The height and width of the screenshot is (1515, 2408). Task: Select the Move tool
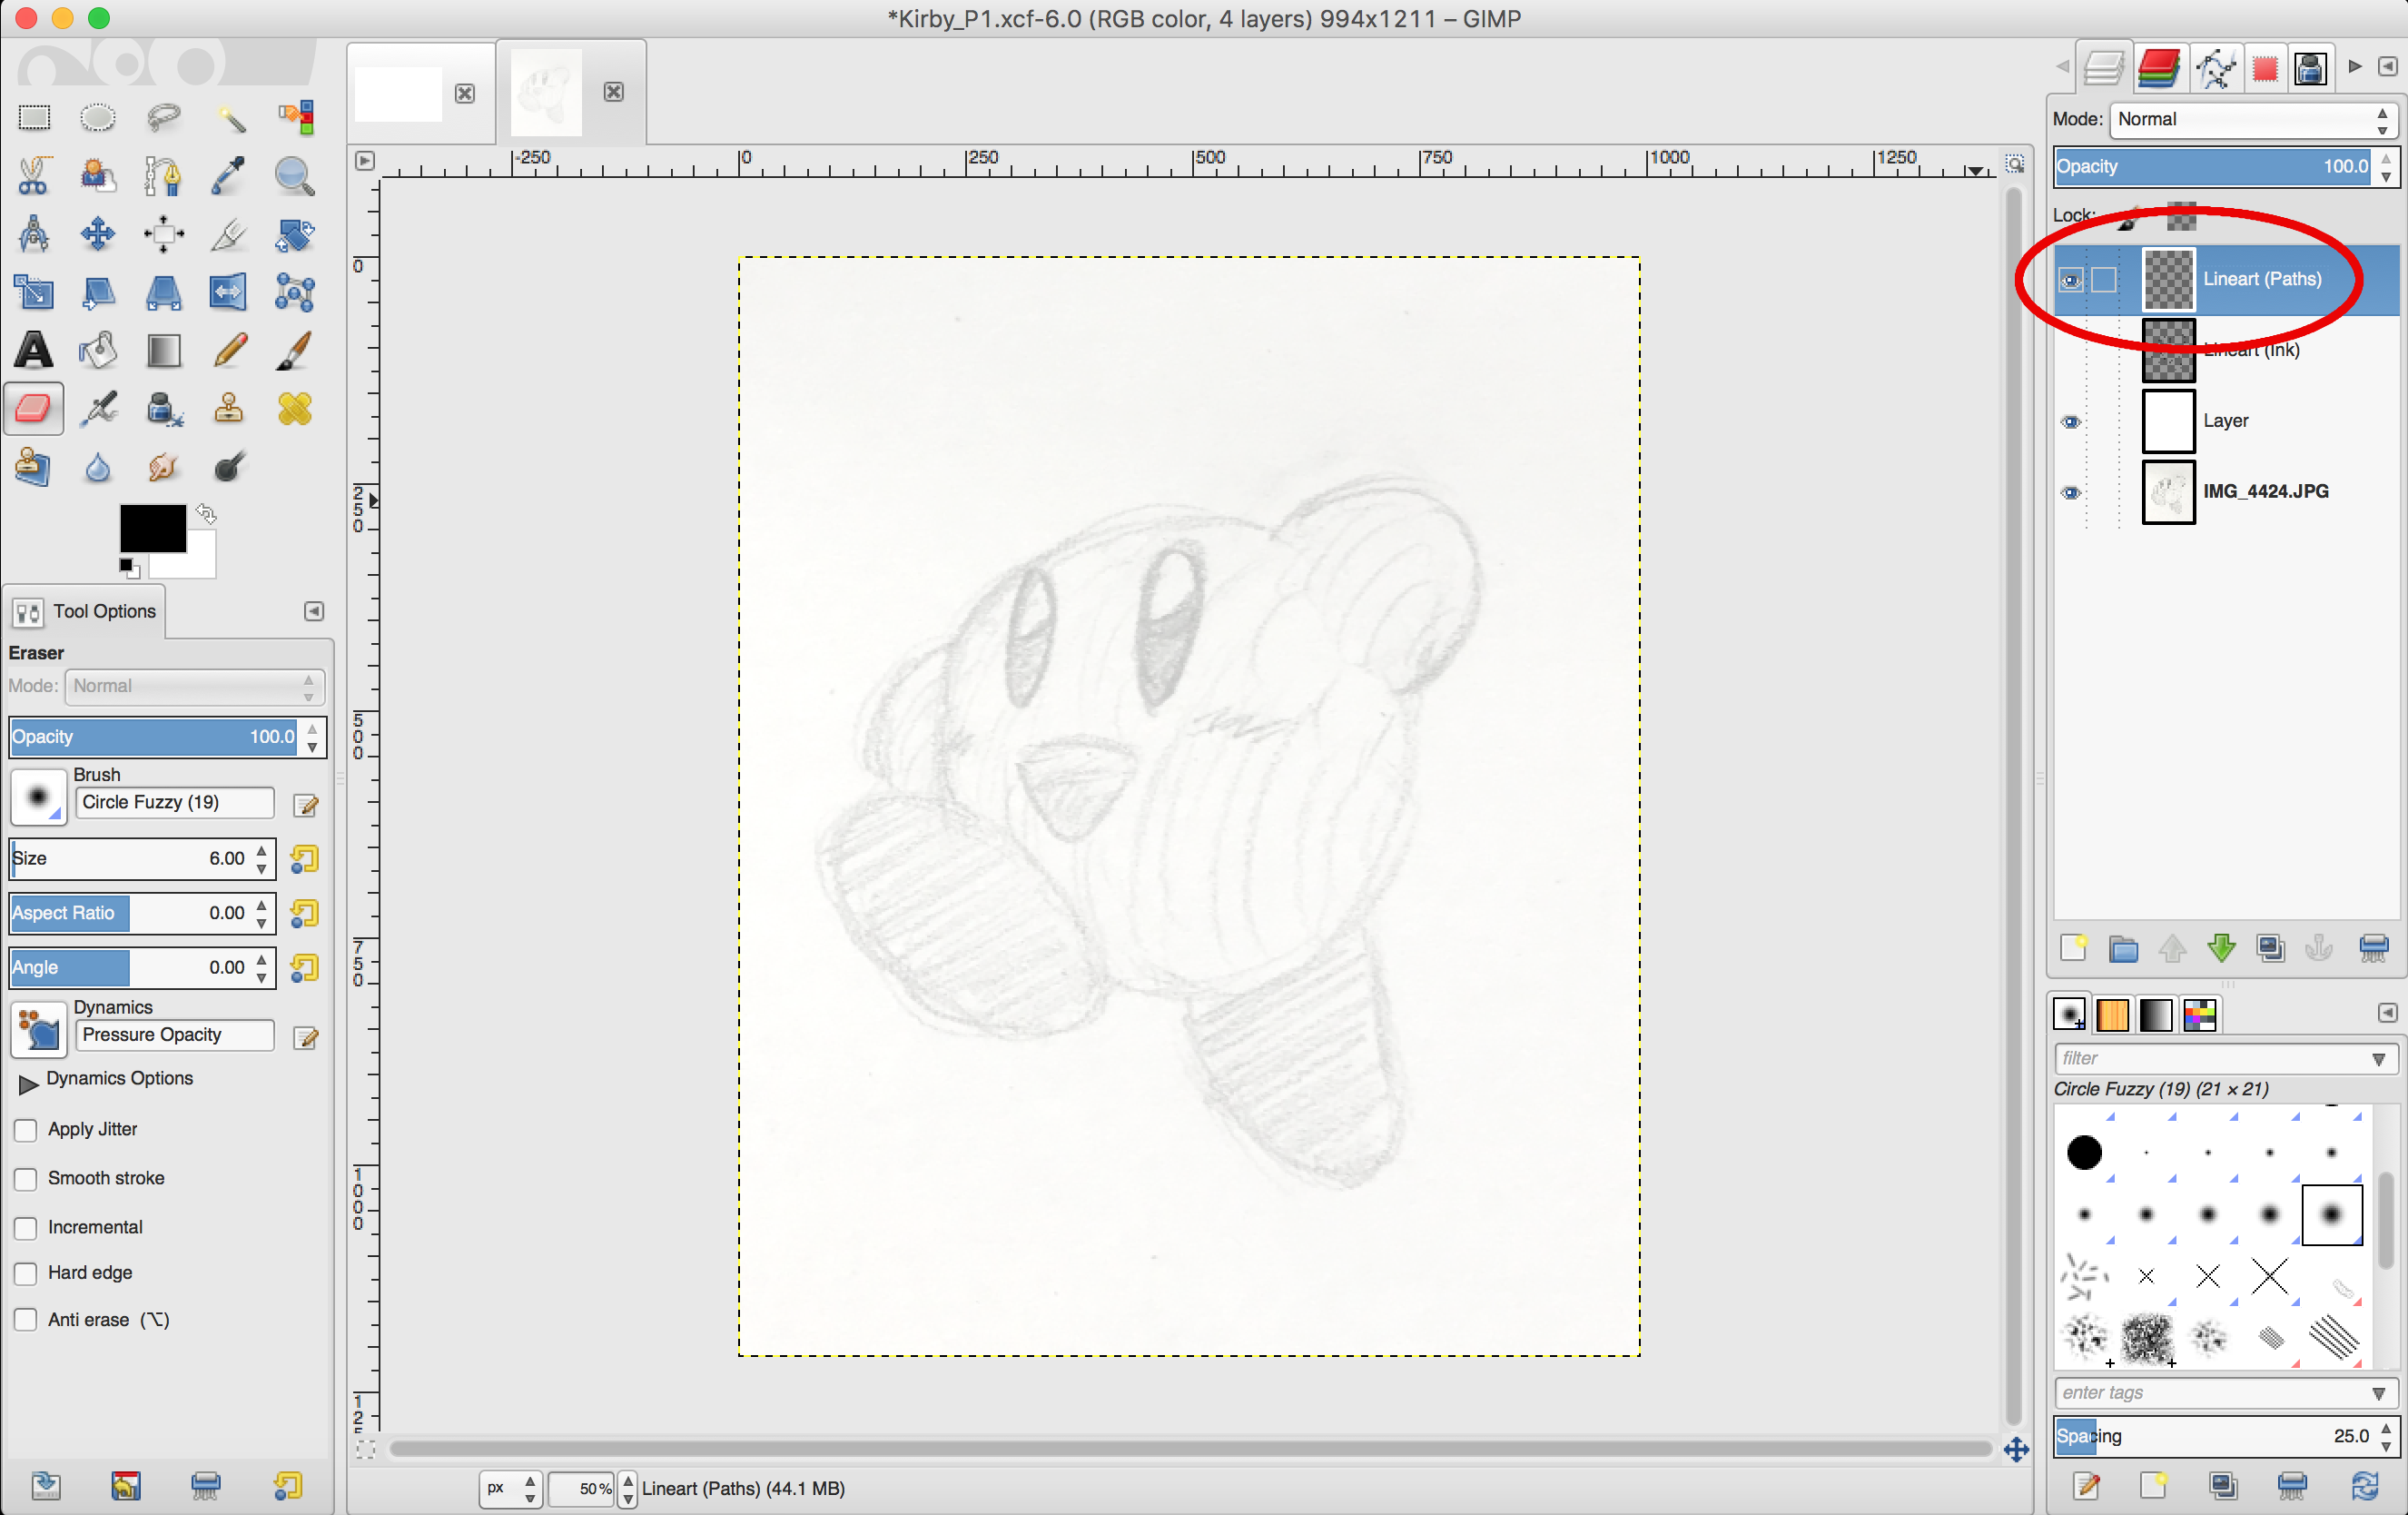pyautogui.click(x=98, y=234)
